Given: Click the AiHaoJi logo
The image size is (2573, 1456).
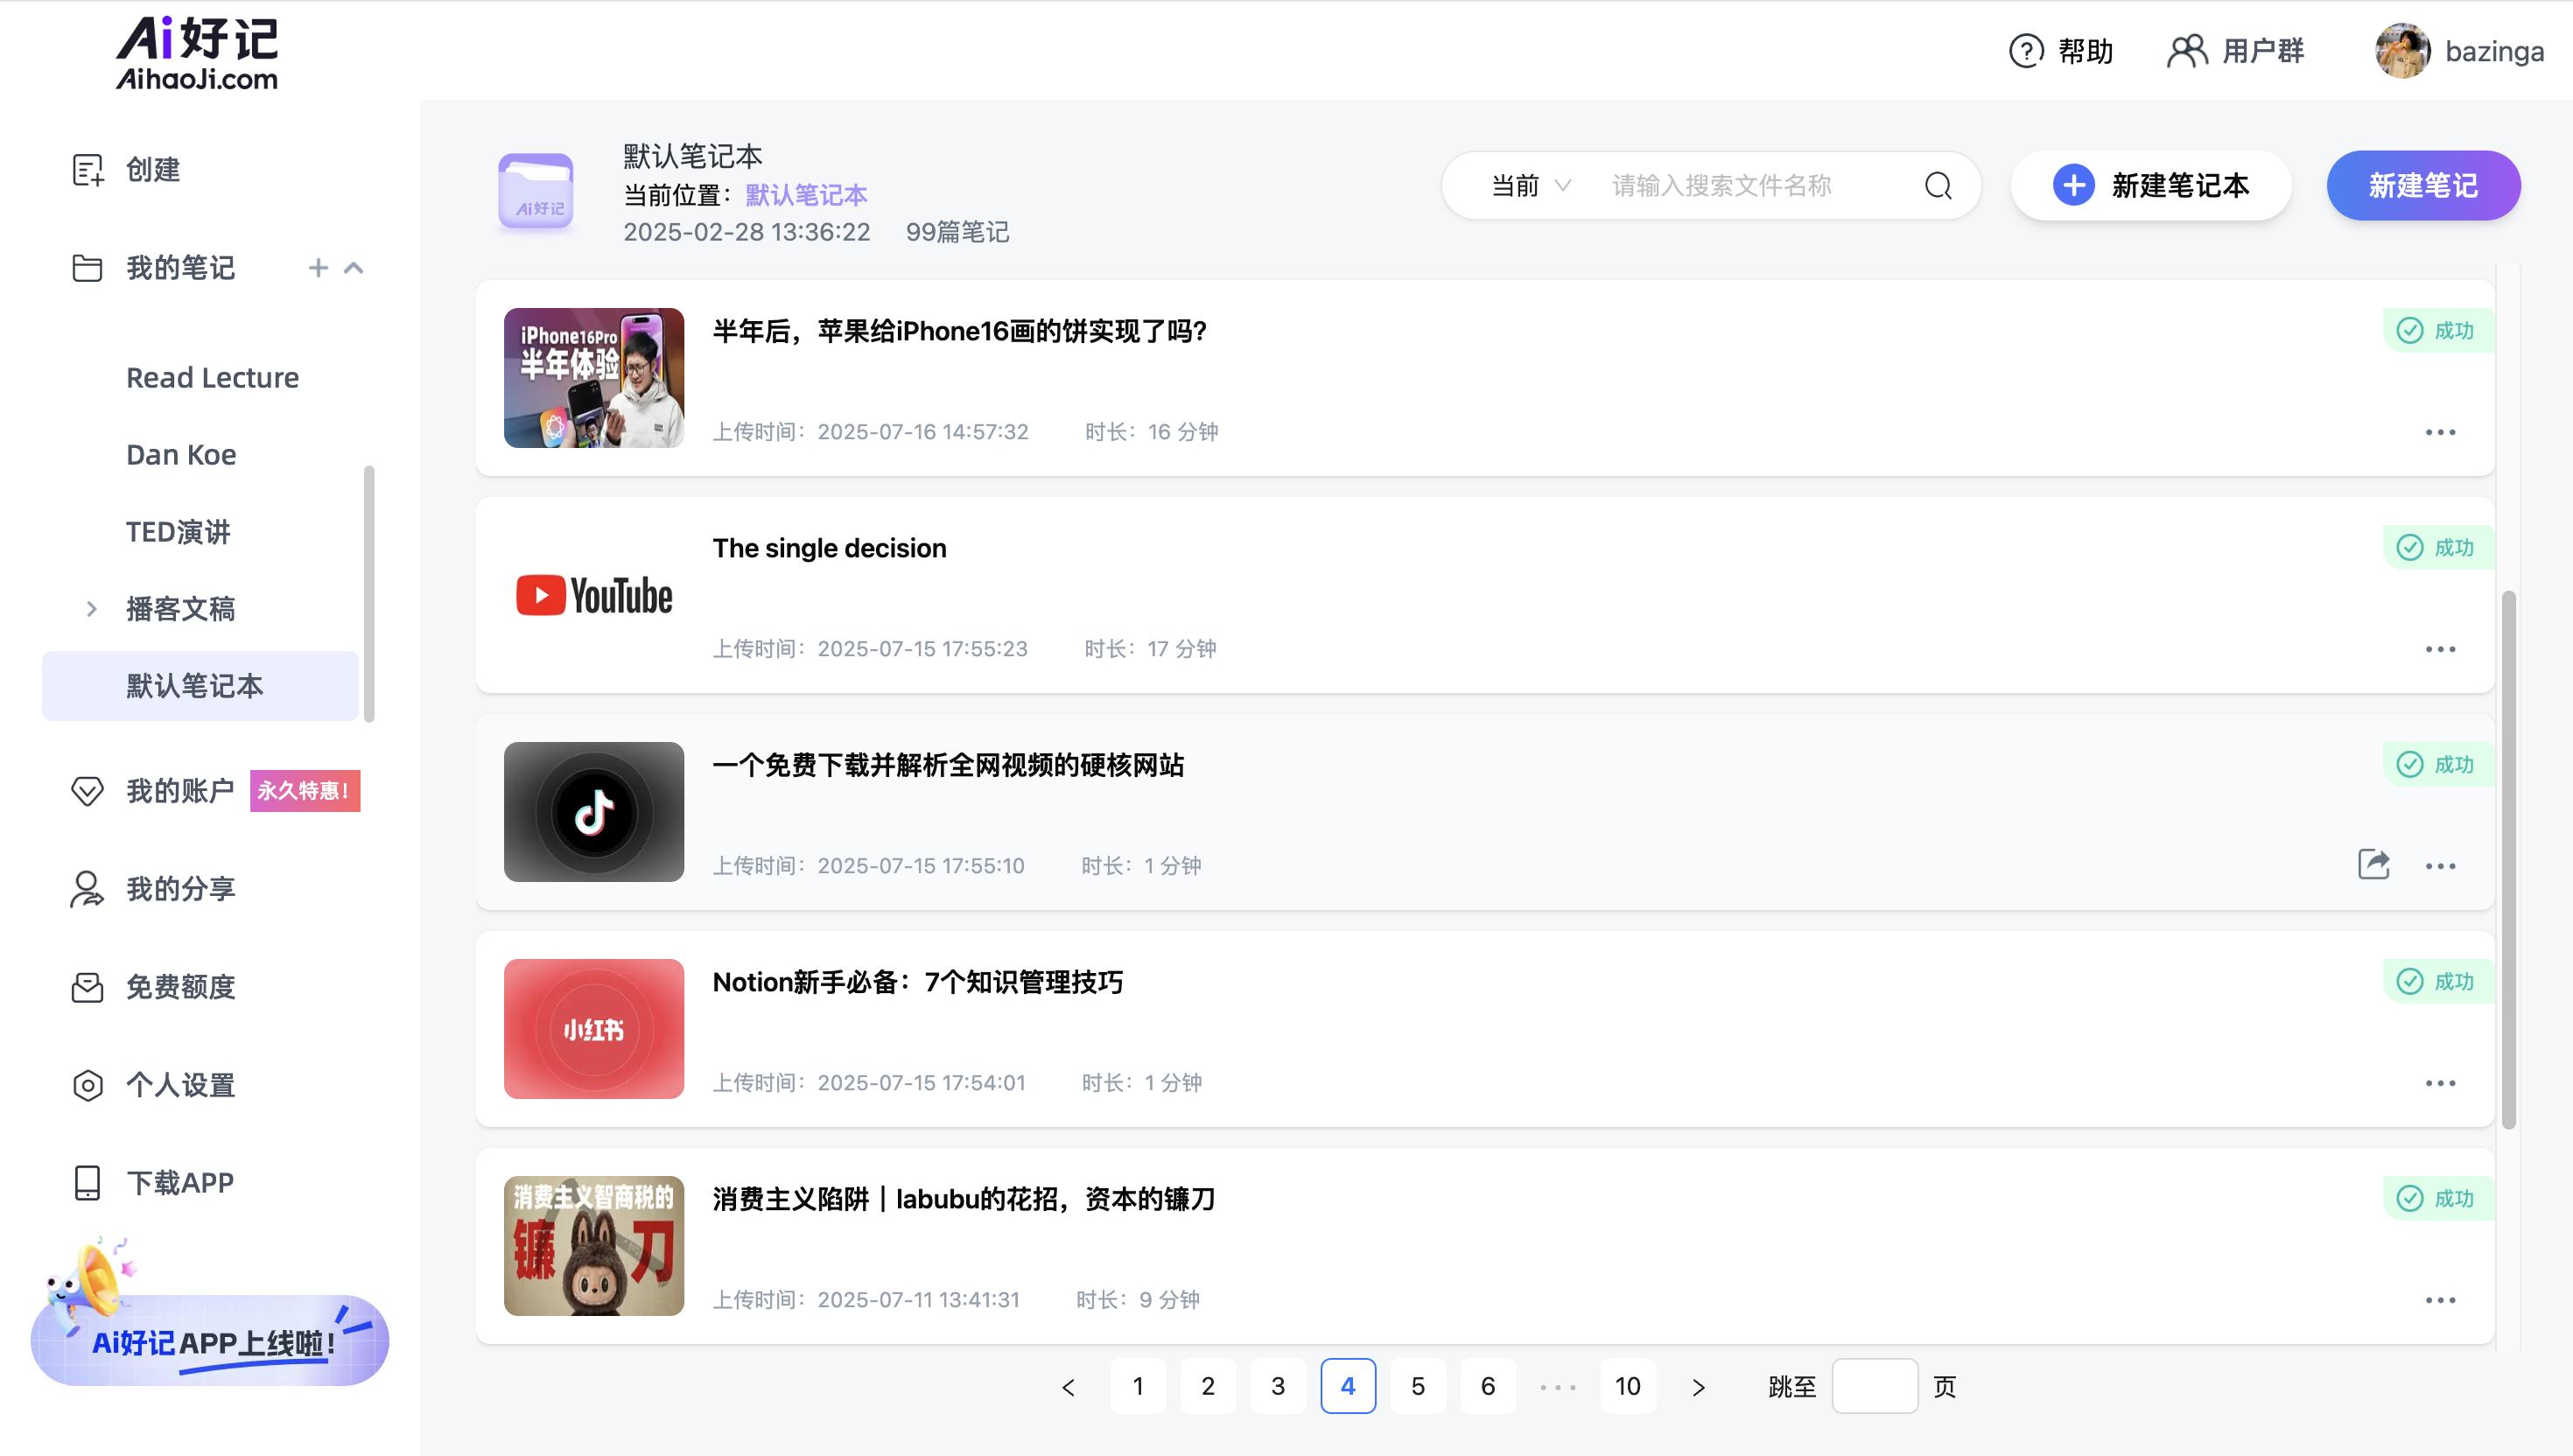Looking at the screenshot, I should pyautogui.click(x=197, y=53).
